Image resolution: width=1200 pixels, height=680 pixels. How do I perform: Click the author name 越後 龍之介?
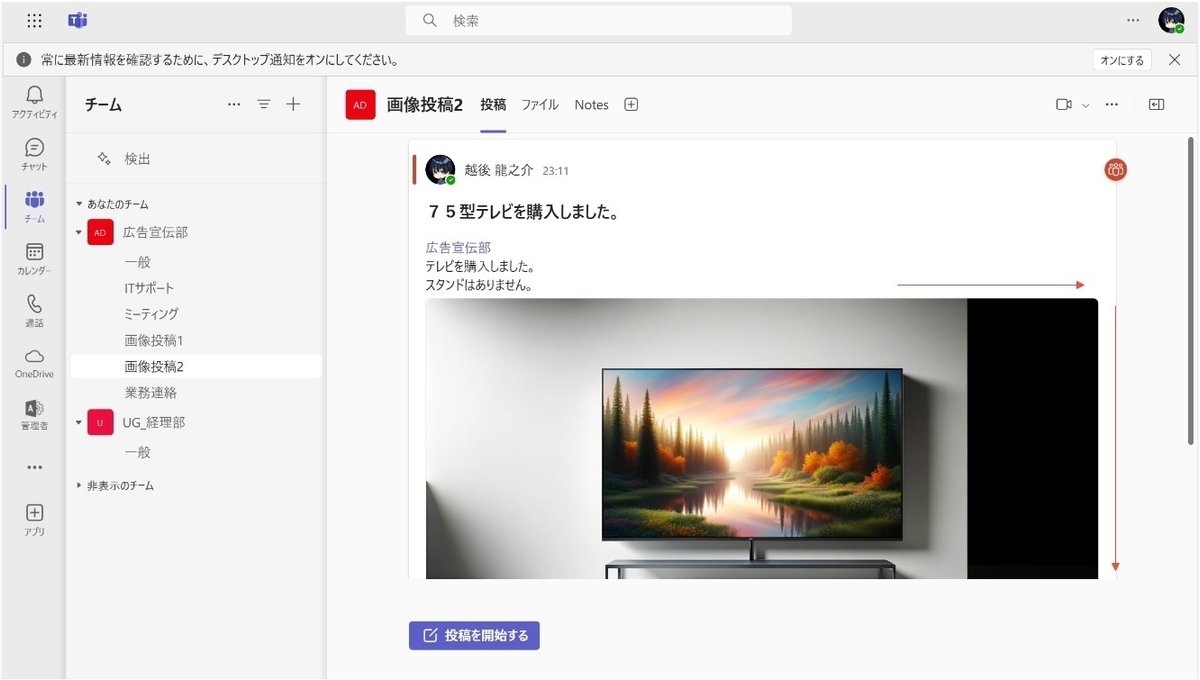(499, 171)
